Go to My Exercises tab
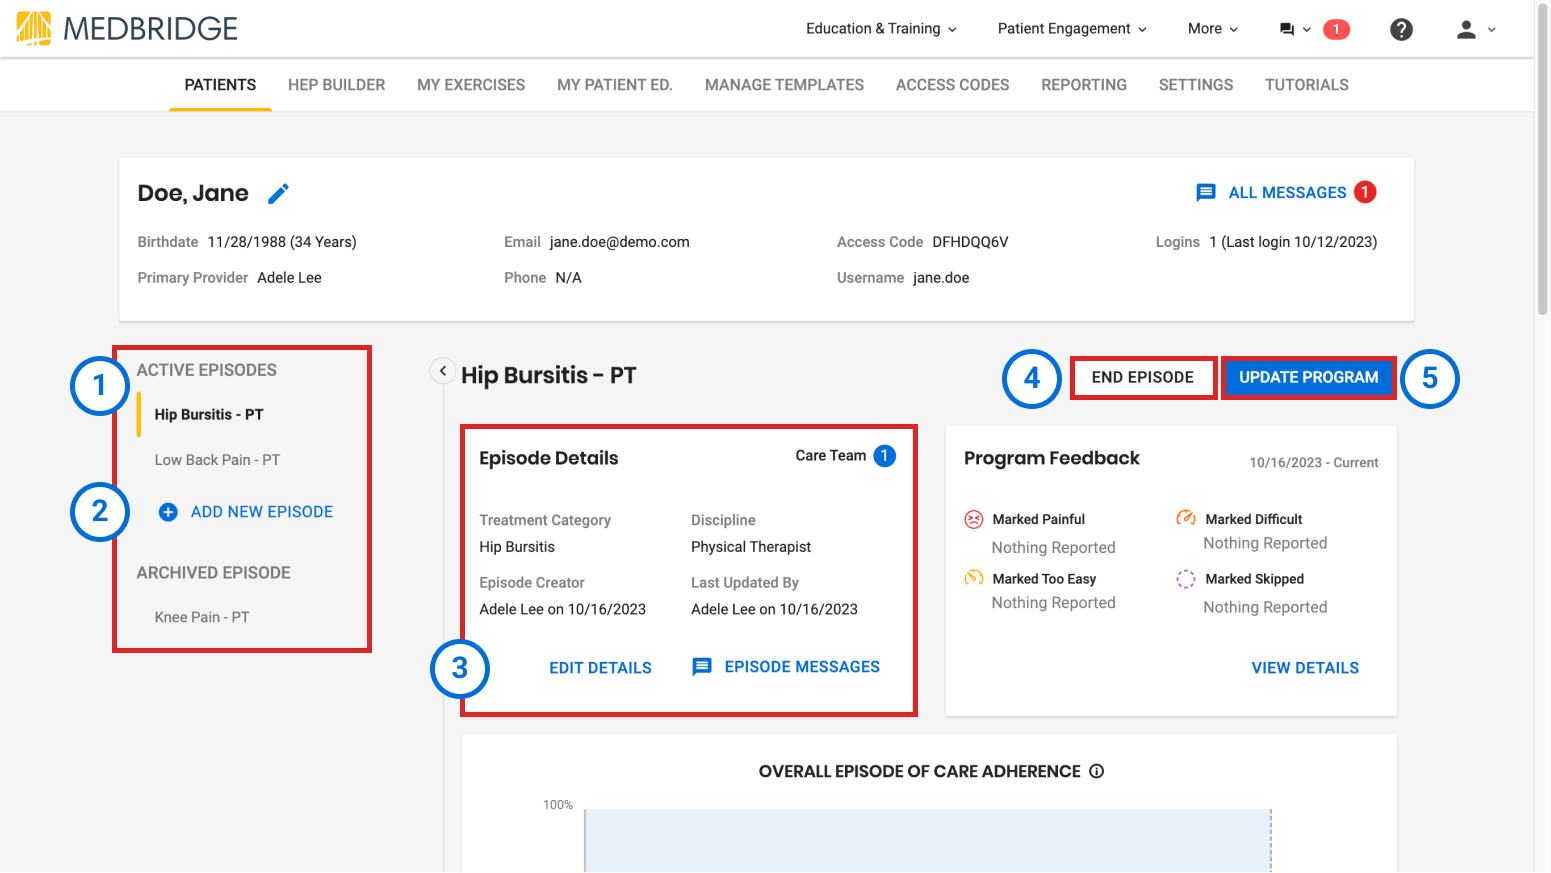The height and width of the screenshot is (873, 1551). [x=471, y=85]
